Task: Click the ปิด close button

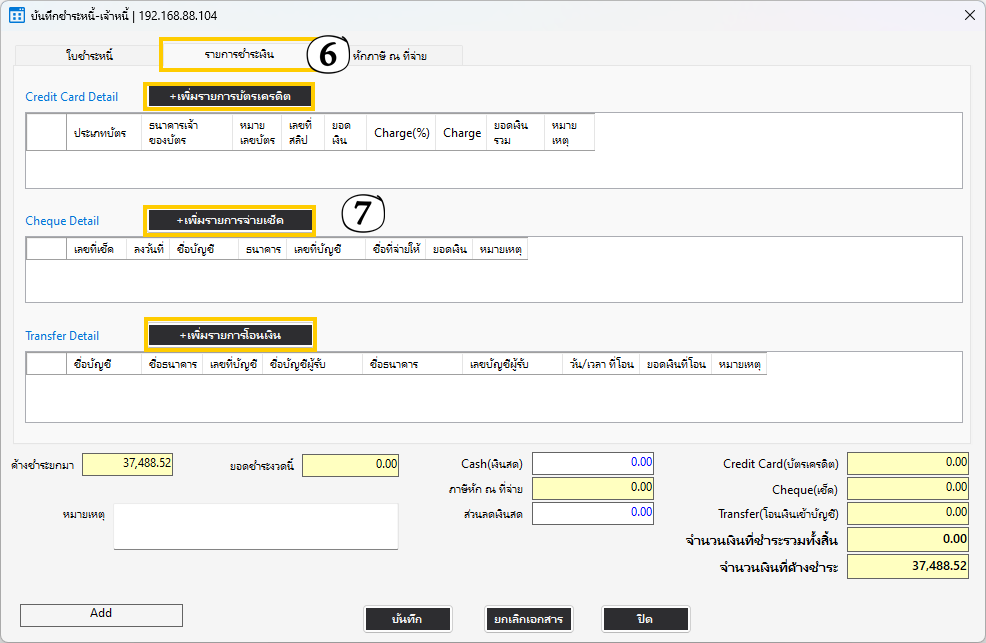Action: point(645,619)
